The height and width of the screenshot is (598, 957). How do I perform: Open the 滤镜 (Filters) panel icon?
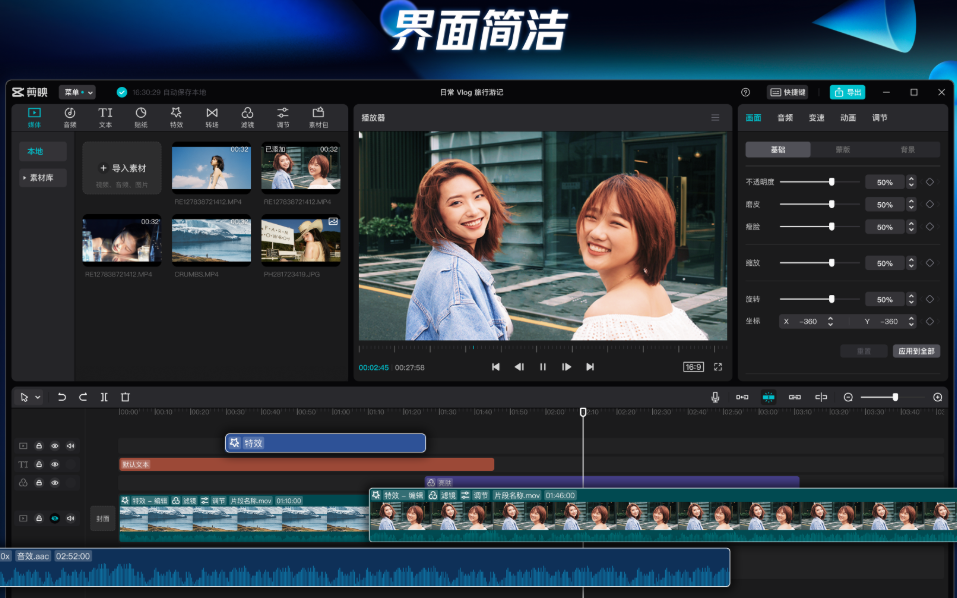point(247,117)
